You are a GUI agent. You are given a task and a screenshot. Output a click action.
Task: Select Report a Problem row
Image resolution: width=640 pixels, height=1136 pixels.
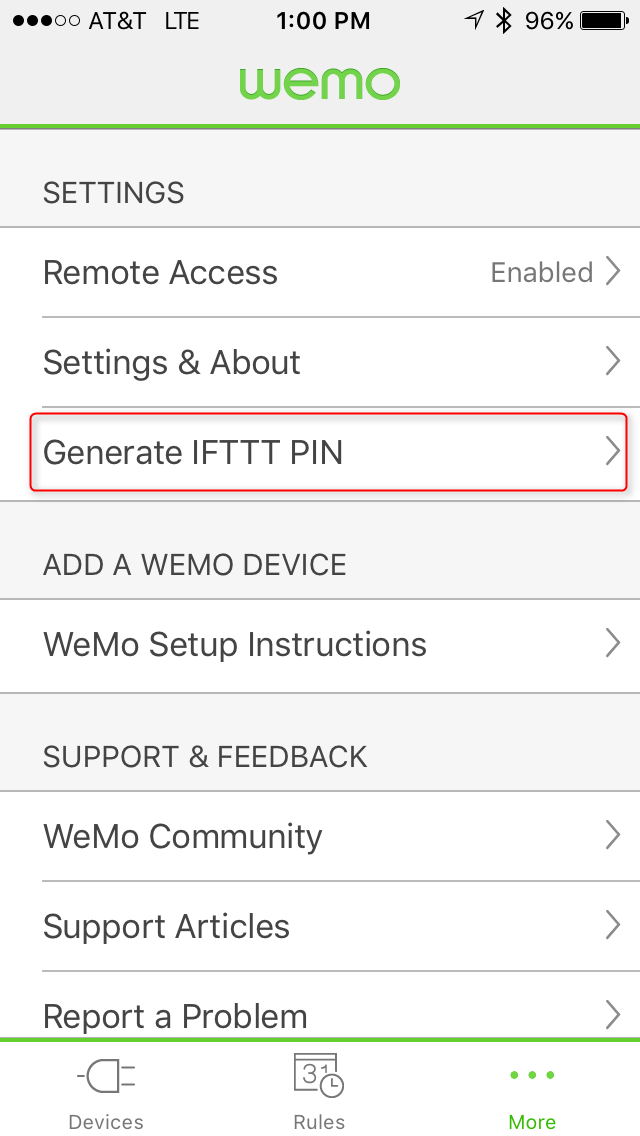click(320, 1006)
